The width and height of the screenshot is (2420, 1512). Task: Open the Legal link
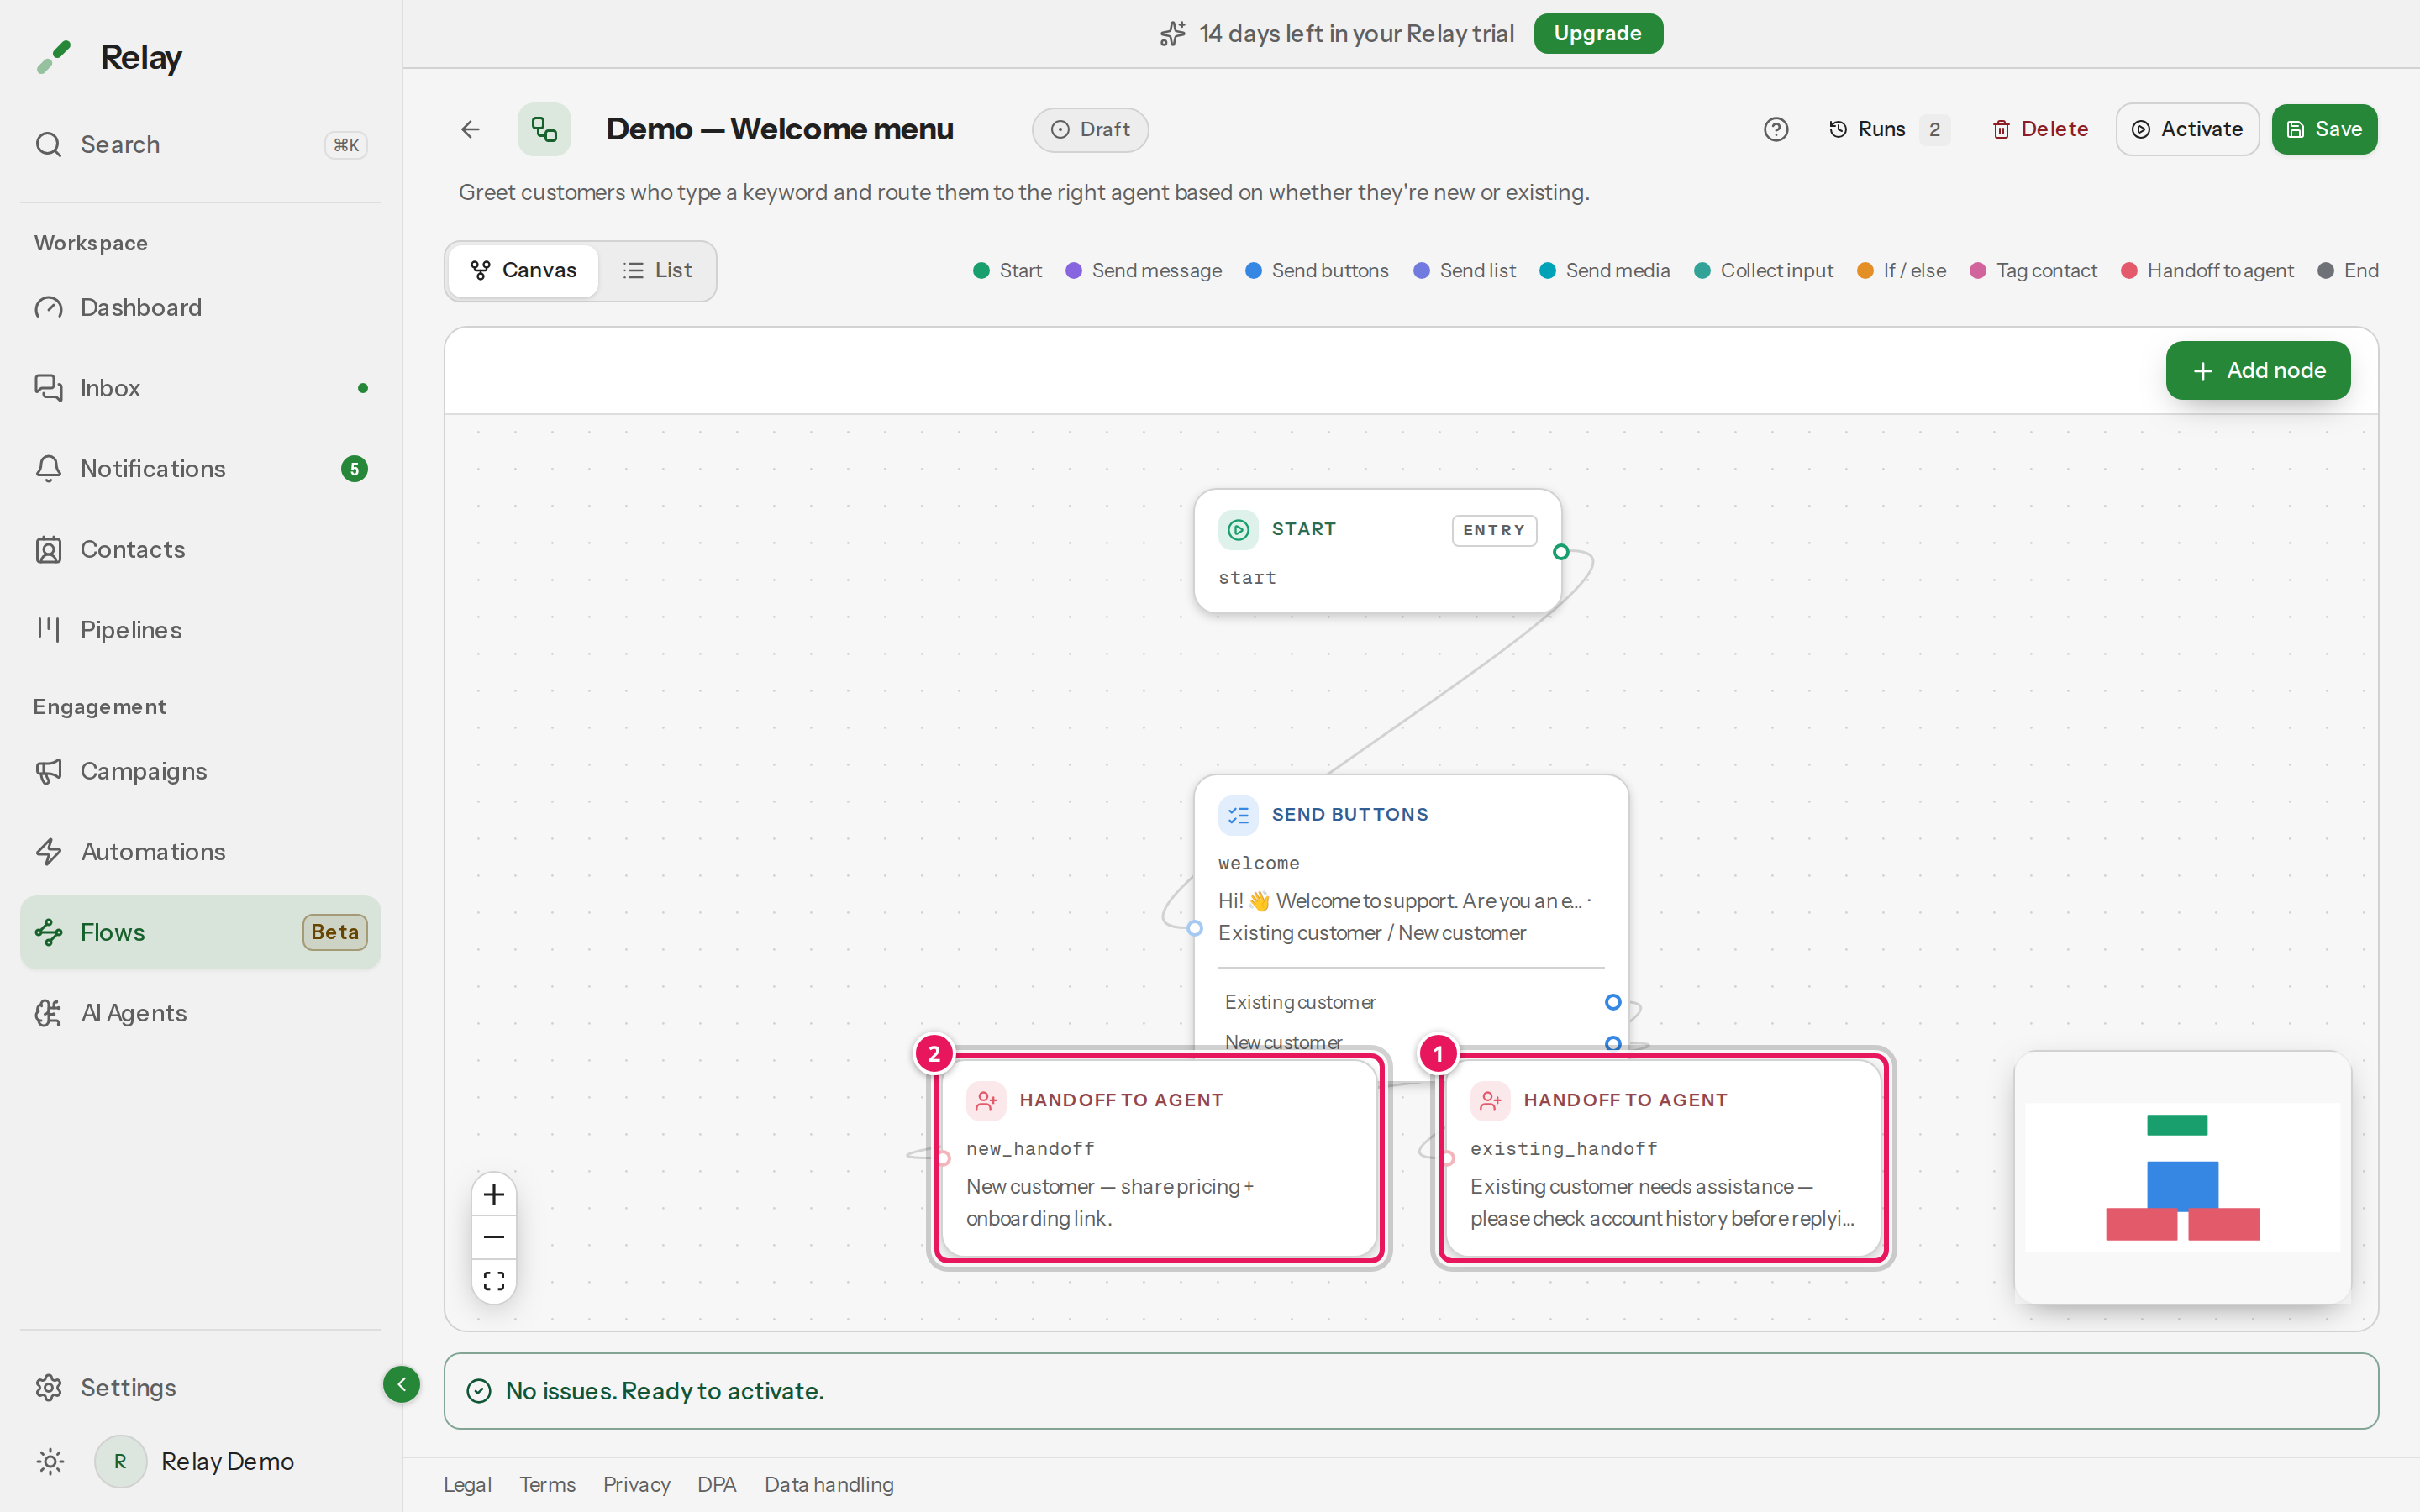[467, 1485]
